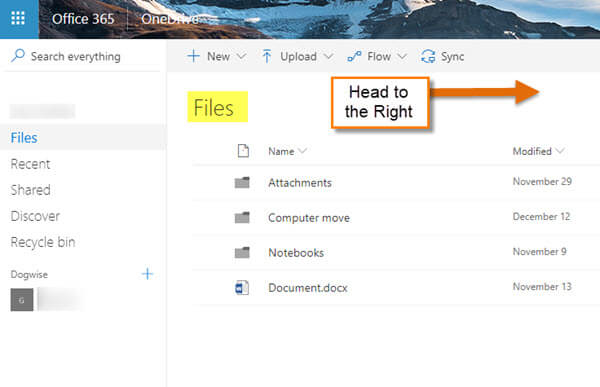Open the Modified column sort dropdown

click(x=560, y=151)
